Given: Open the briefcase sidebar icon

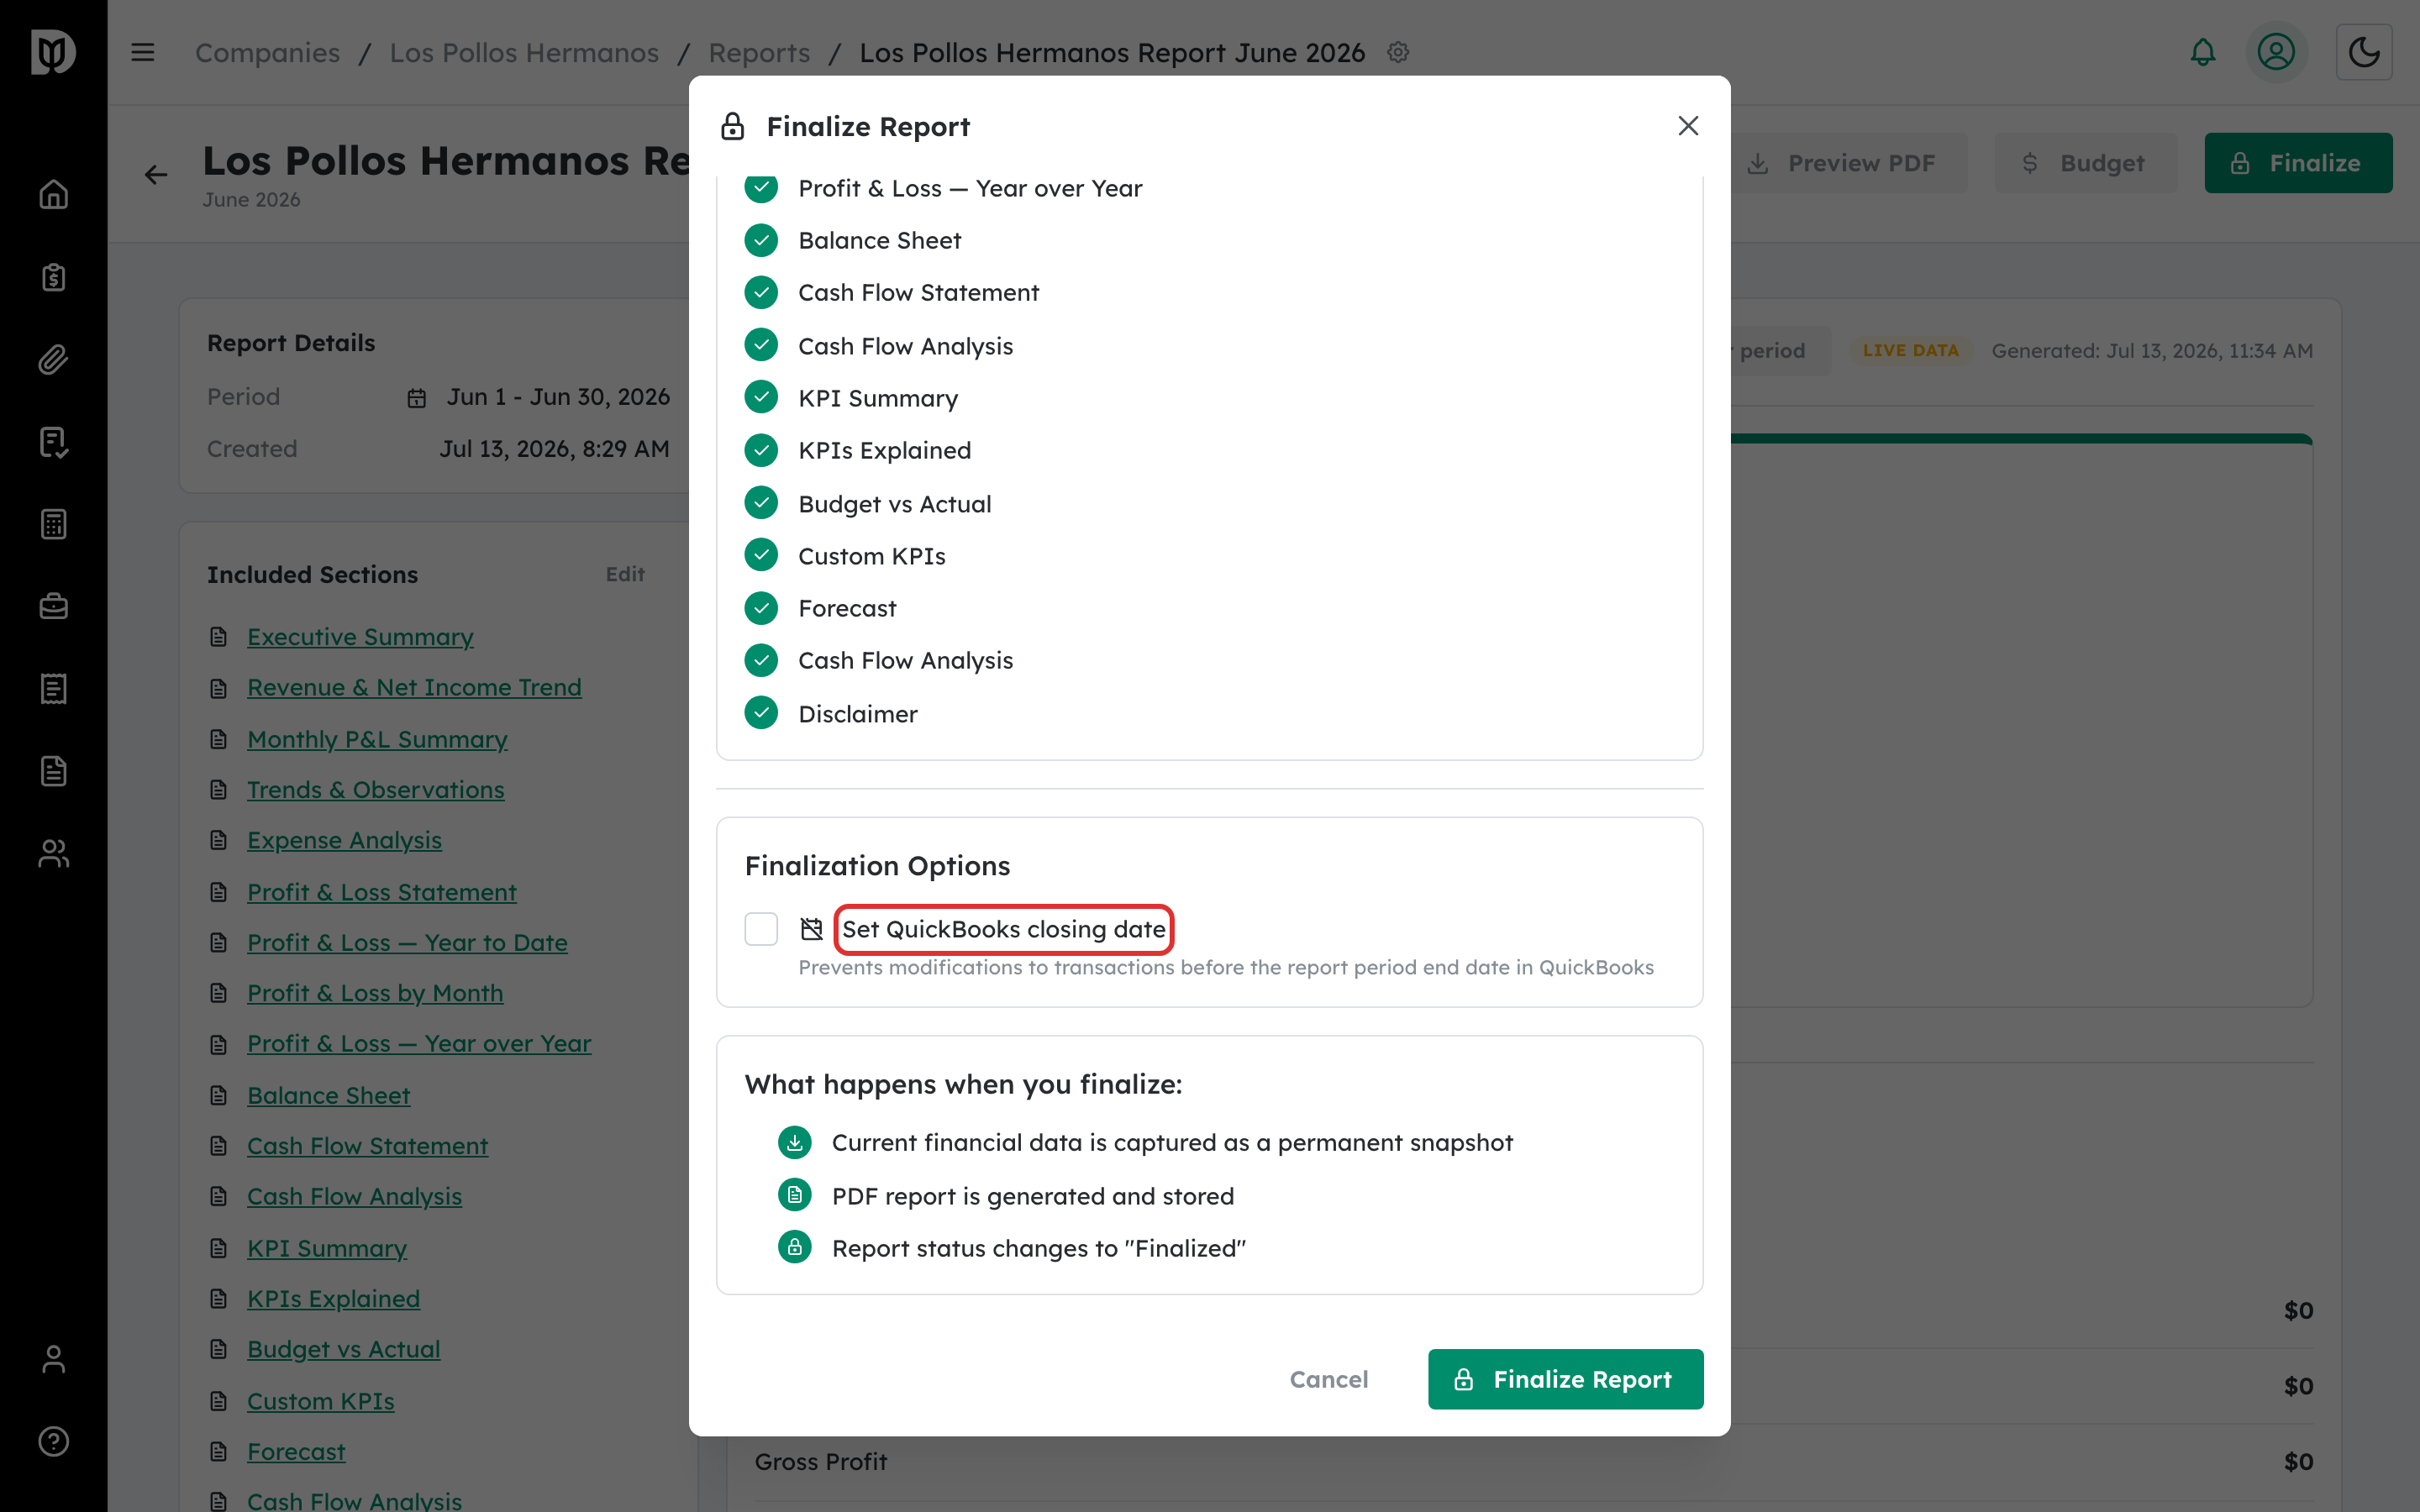Looking at the screenshot, I should [x=53, y=606].
